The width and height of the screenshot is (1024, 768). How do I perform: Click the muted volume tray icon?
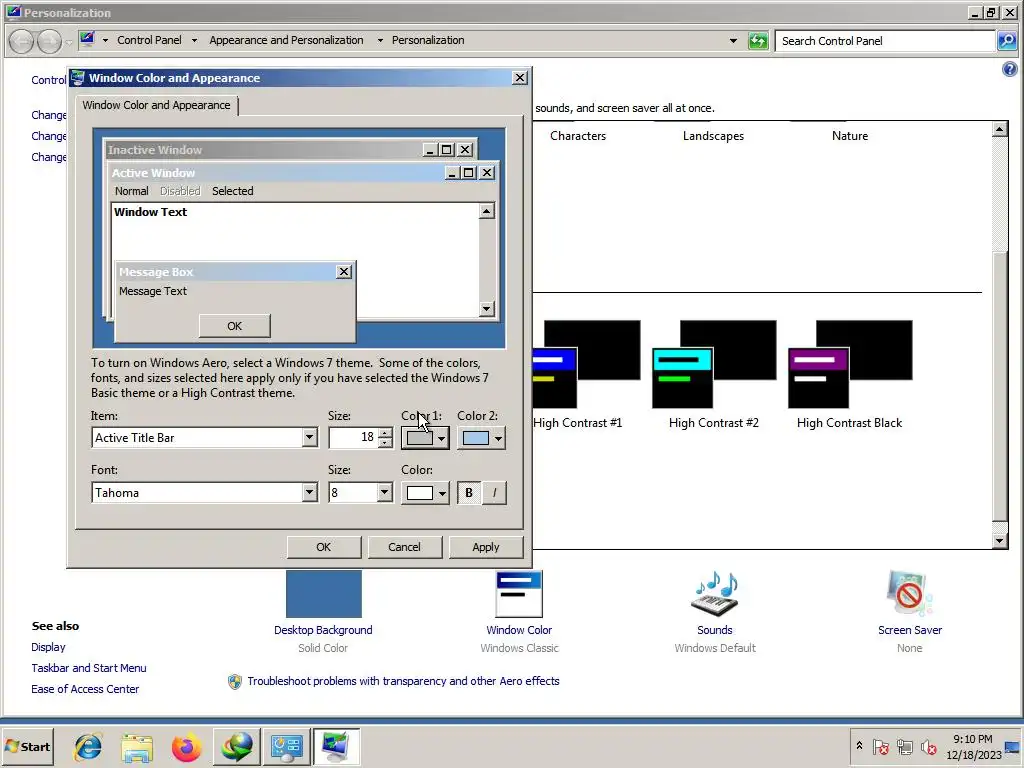click(928, 746)
